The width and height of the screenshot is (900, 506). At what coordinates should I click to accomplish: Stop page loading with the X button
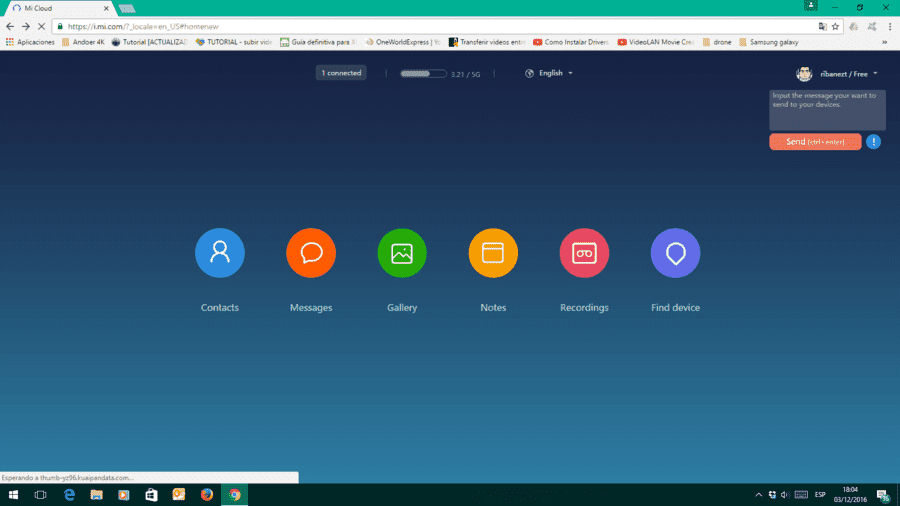[41, 26]
